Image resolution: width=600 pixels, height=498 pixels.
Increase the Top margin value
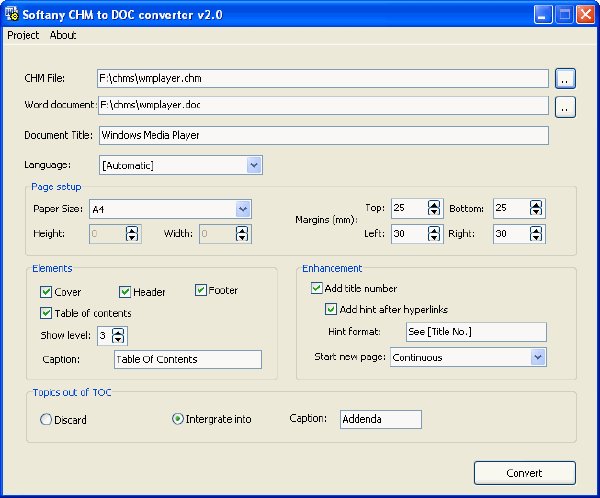434,204
